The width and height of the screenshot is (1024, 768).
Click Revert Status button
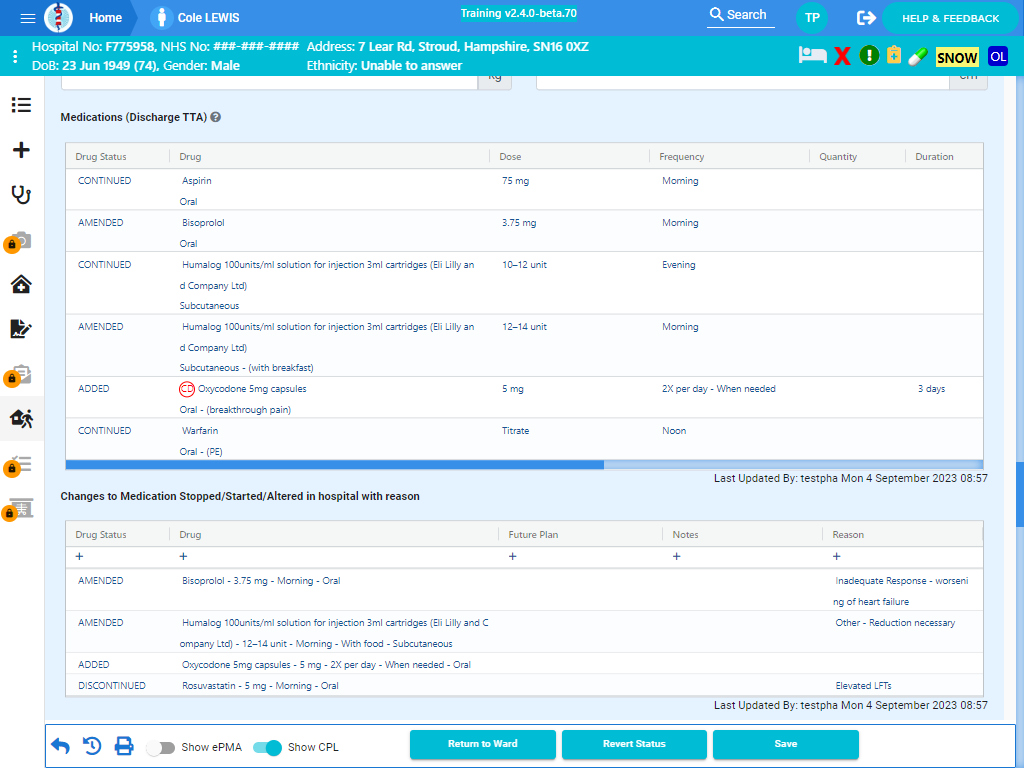(x=634, y=744)
